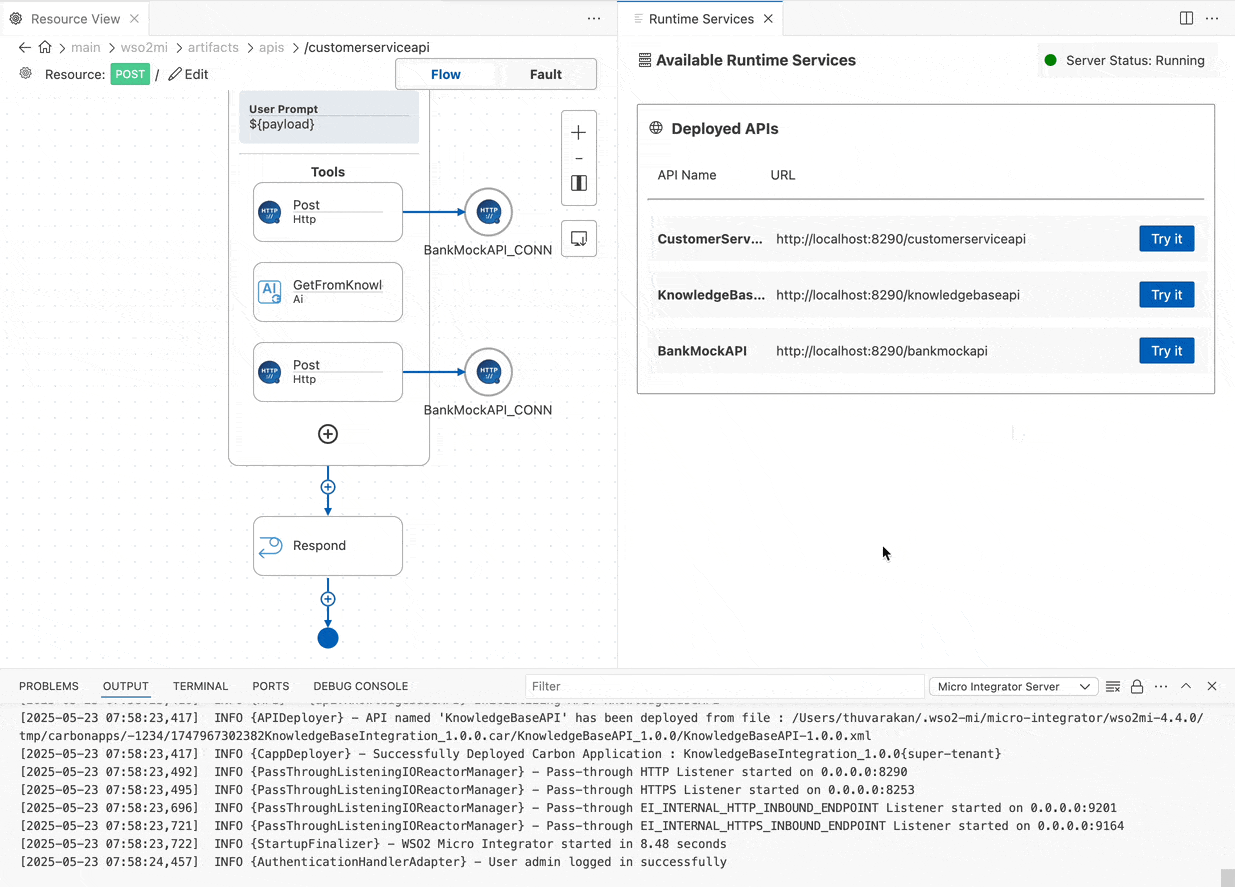The image size is (1235, 887).
Task: Clear the output panel log
Action: [1113, 686]
